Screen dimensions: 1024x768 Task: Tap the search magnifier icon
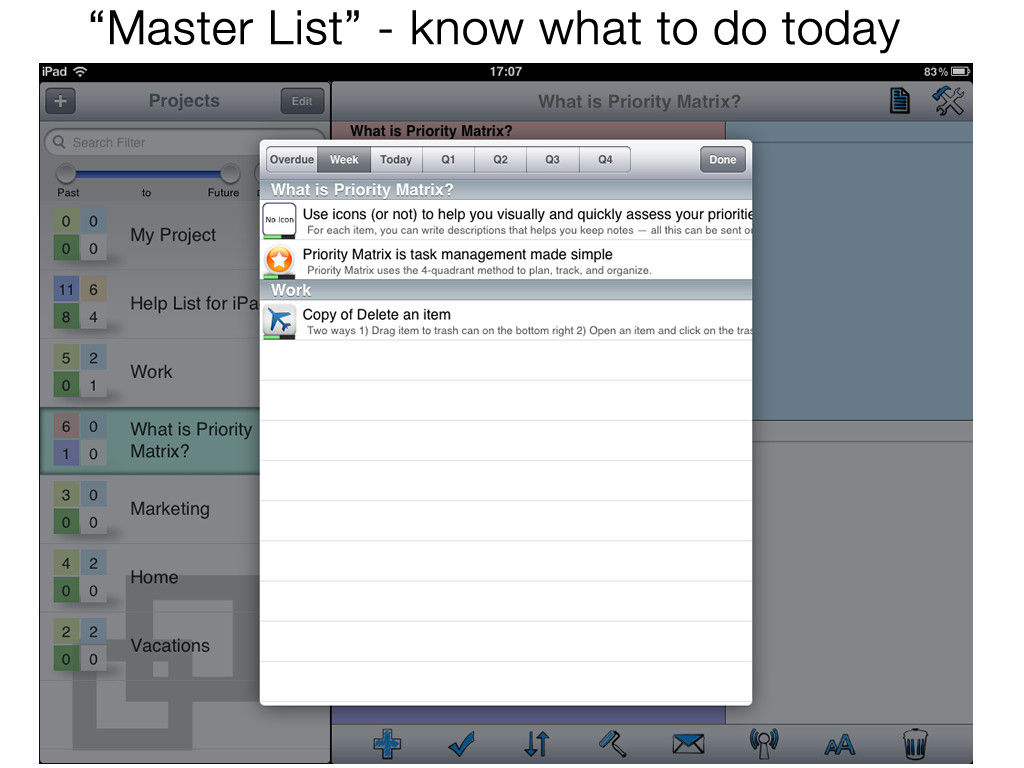coord(59,142)
